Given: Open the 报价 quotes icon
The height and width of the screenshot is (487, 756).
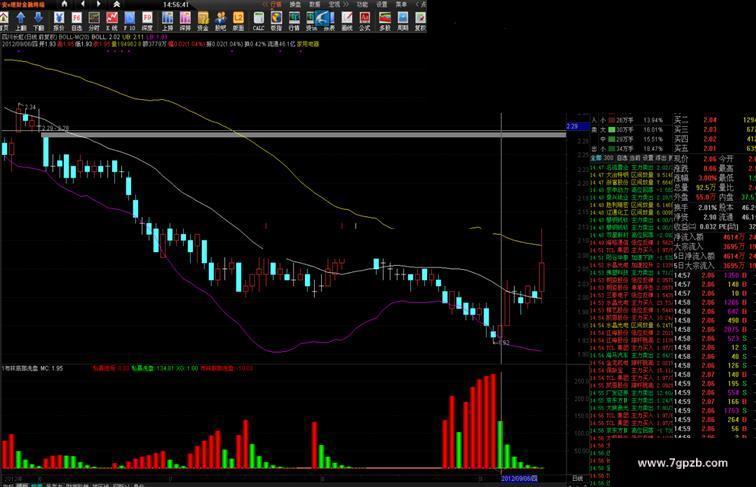Looking at the screenshot, I should coord(58,21).
